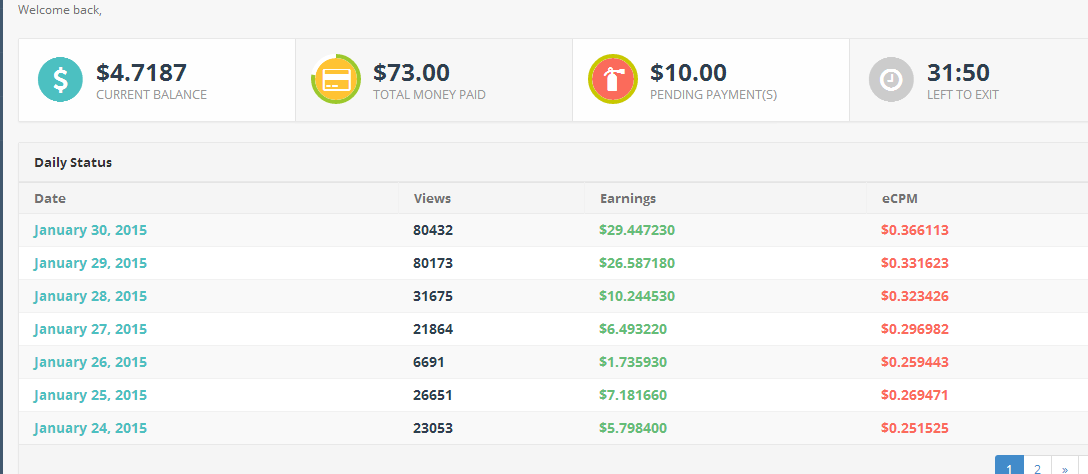
Task: Select the January 28, 2015 entry
Action: [90, 296]
